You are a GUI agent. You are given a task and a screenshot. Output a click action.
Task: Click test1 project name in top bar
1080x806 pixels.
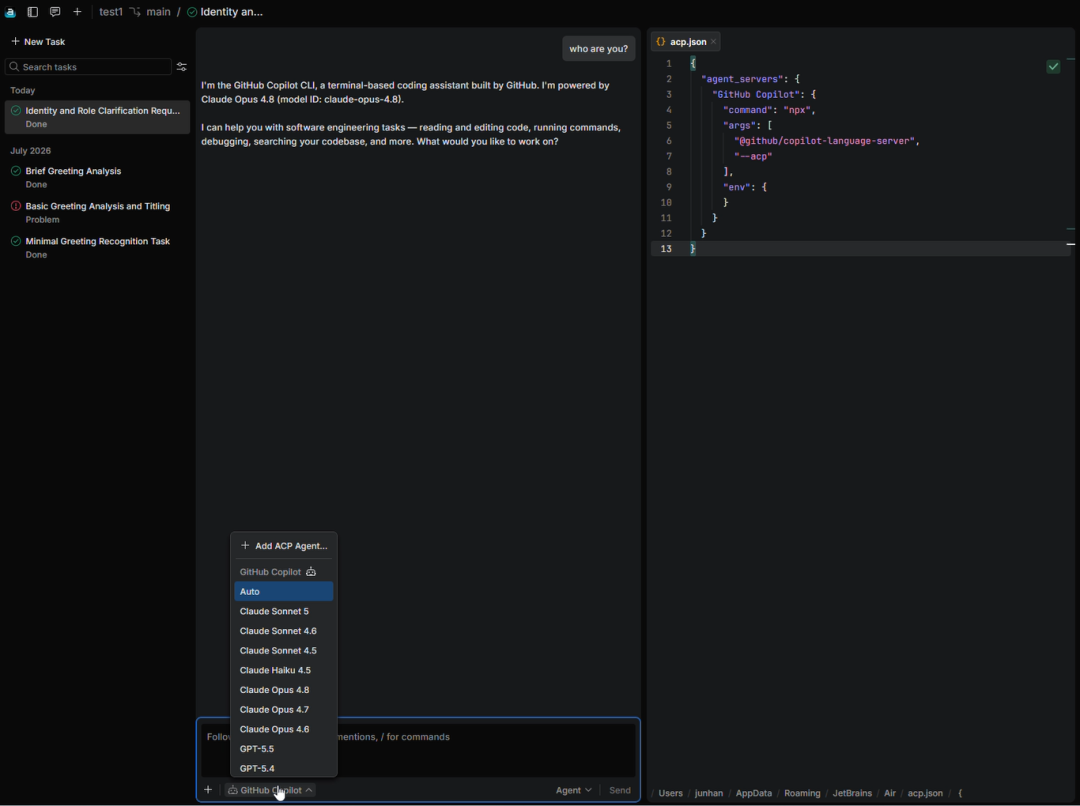point(111,12)
